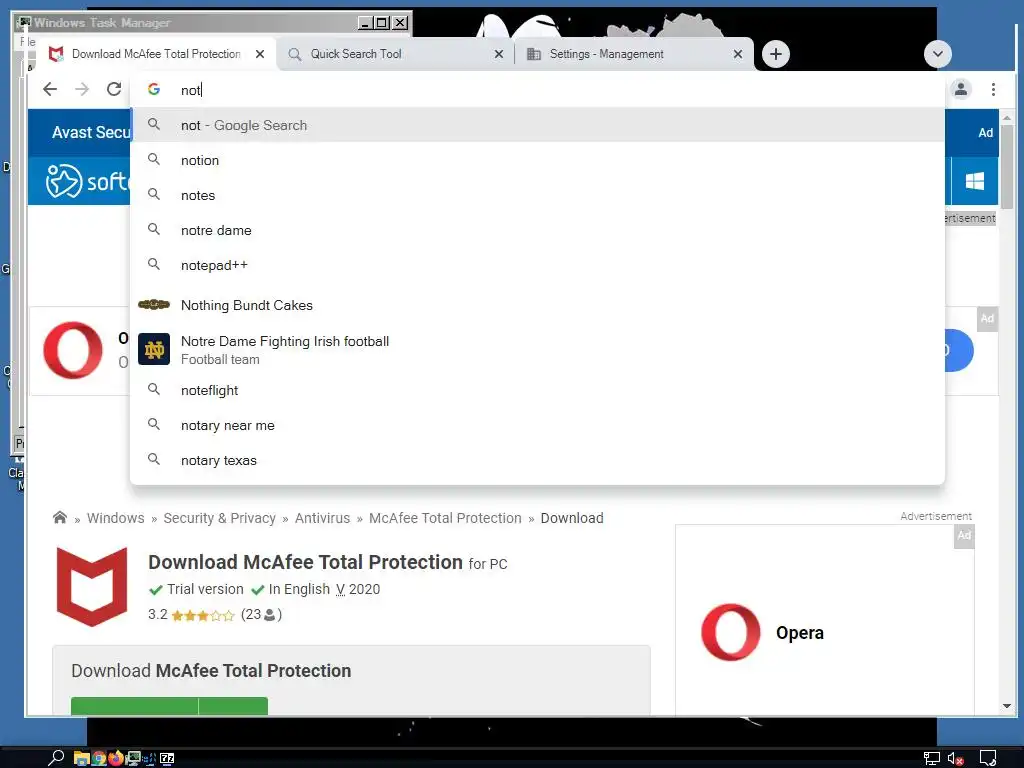Switch to Settings - Management tab
1024x768 pixels.
pyautogui.click(x=632, y=54)
